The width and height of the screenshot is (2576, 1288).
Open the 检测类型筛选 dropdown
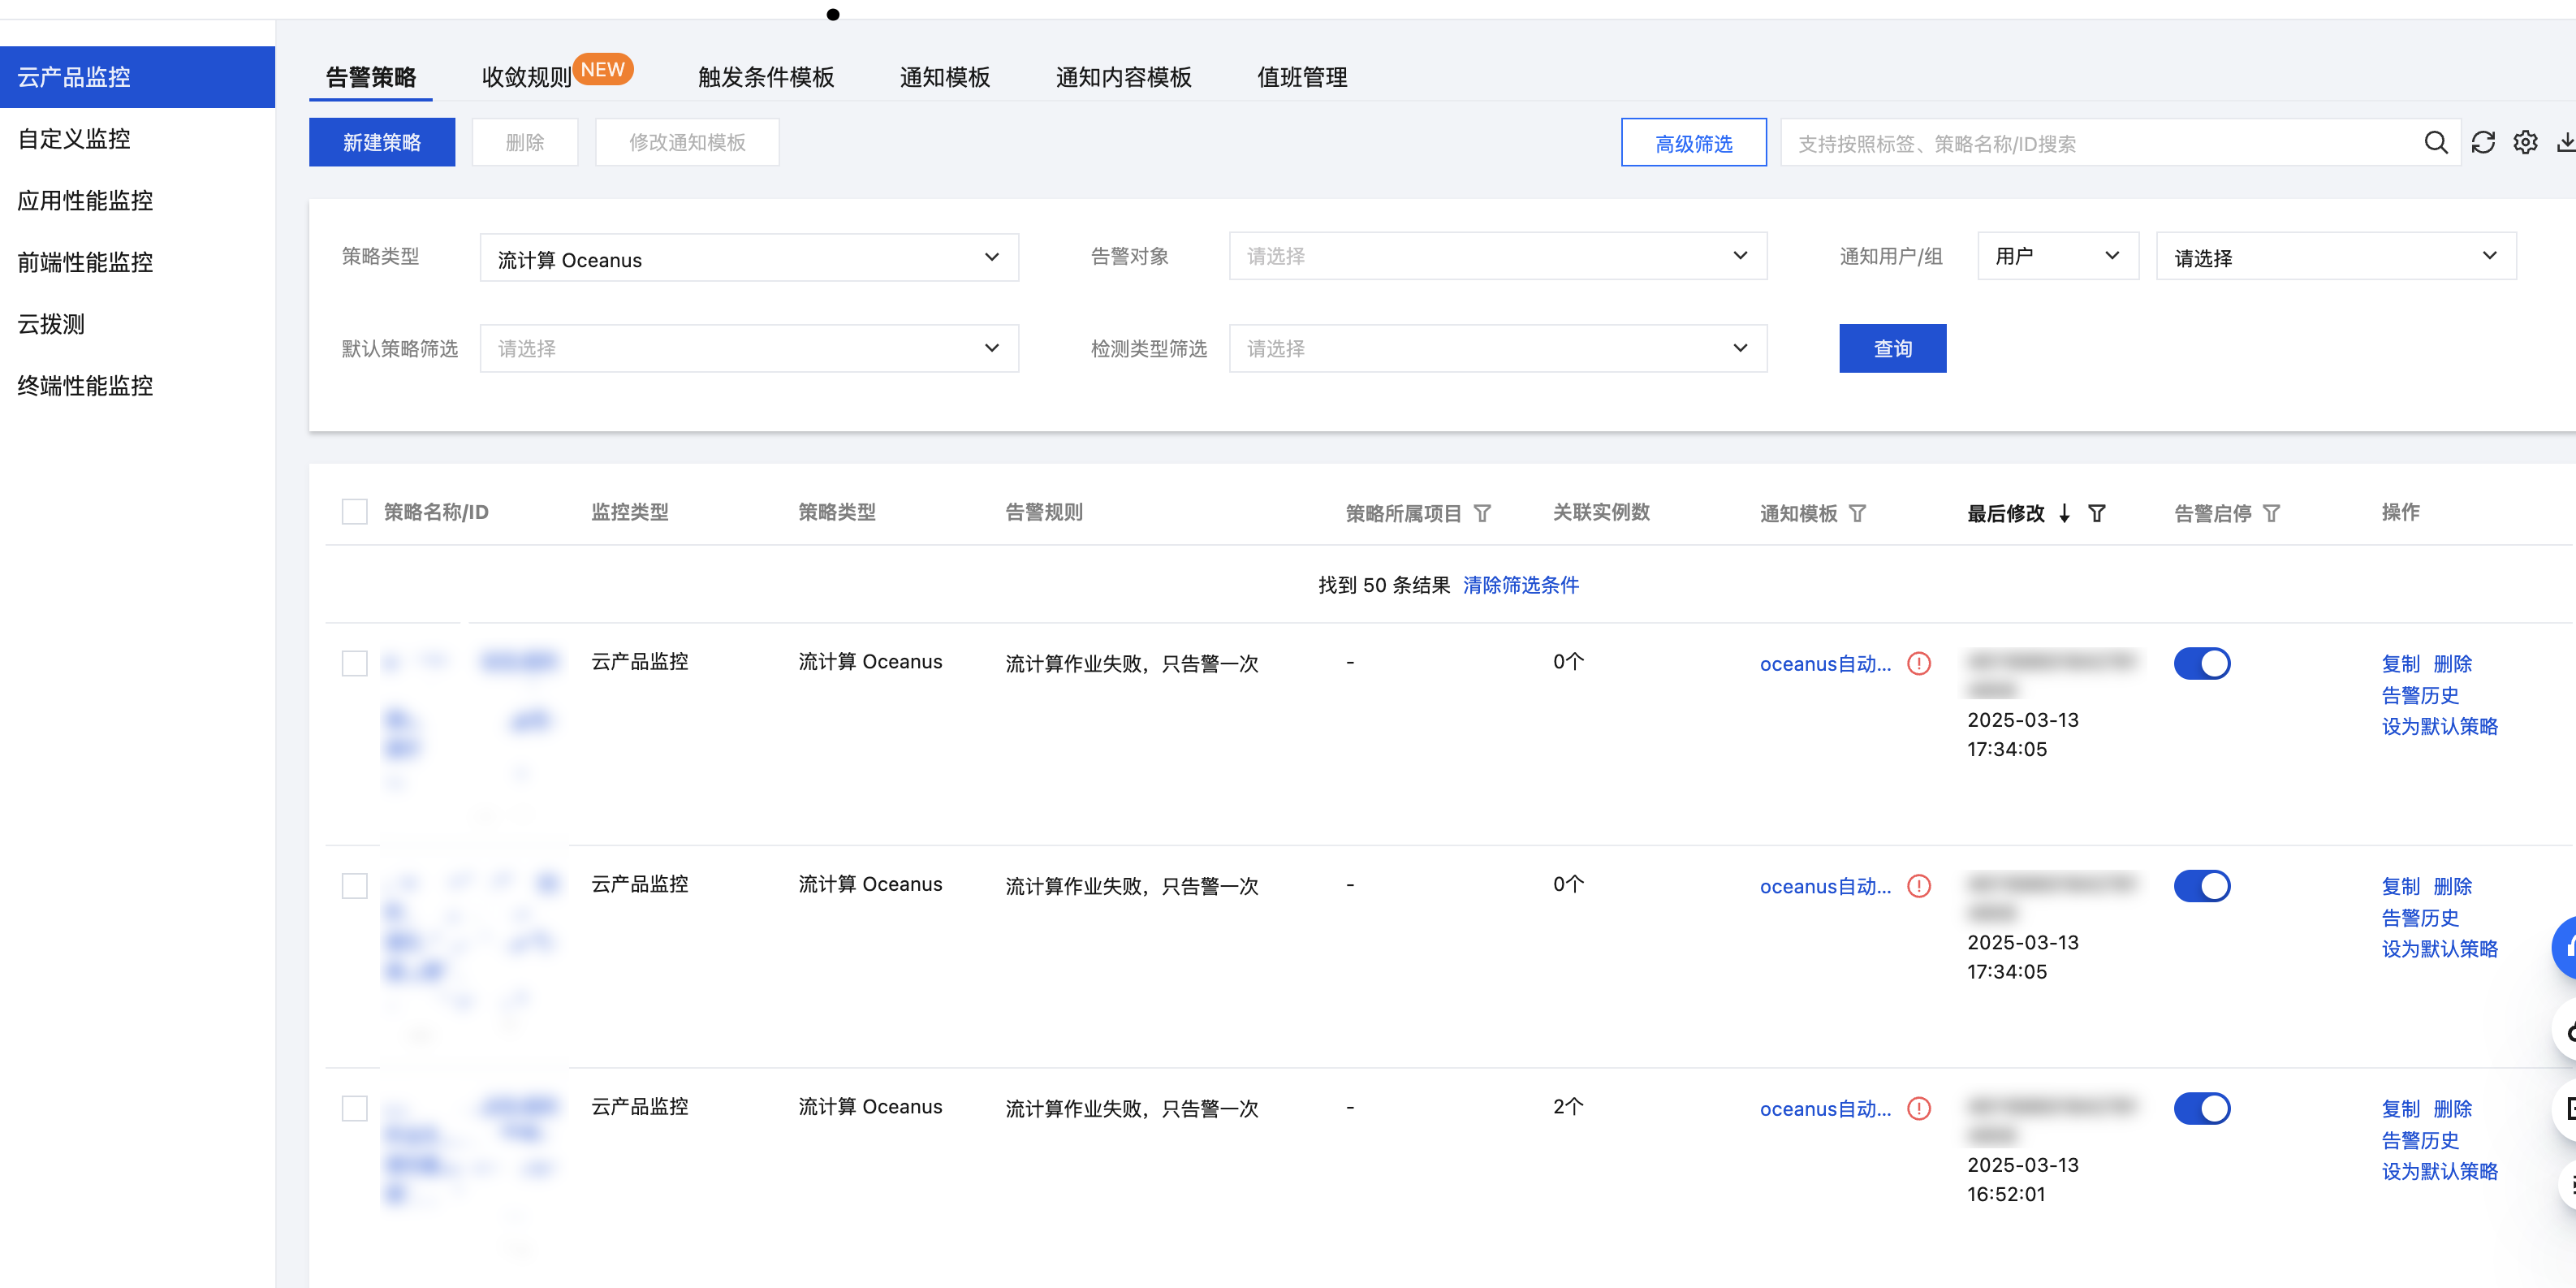[1497, 348]
